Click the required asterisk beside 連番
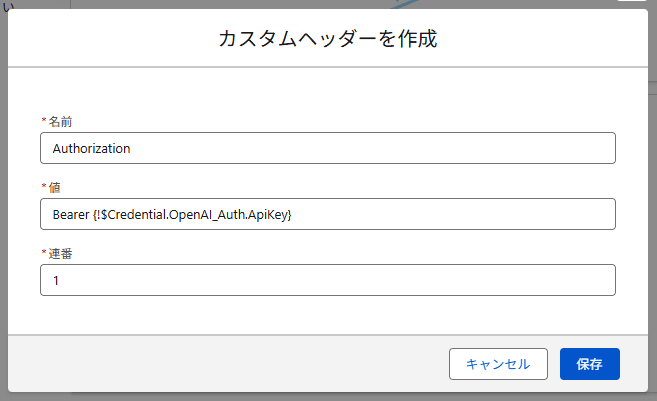This screenshot has width=657, height=401. pos(43,253)
